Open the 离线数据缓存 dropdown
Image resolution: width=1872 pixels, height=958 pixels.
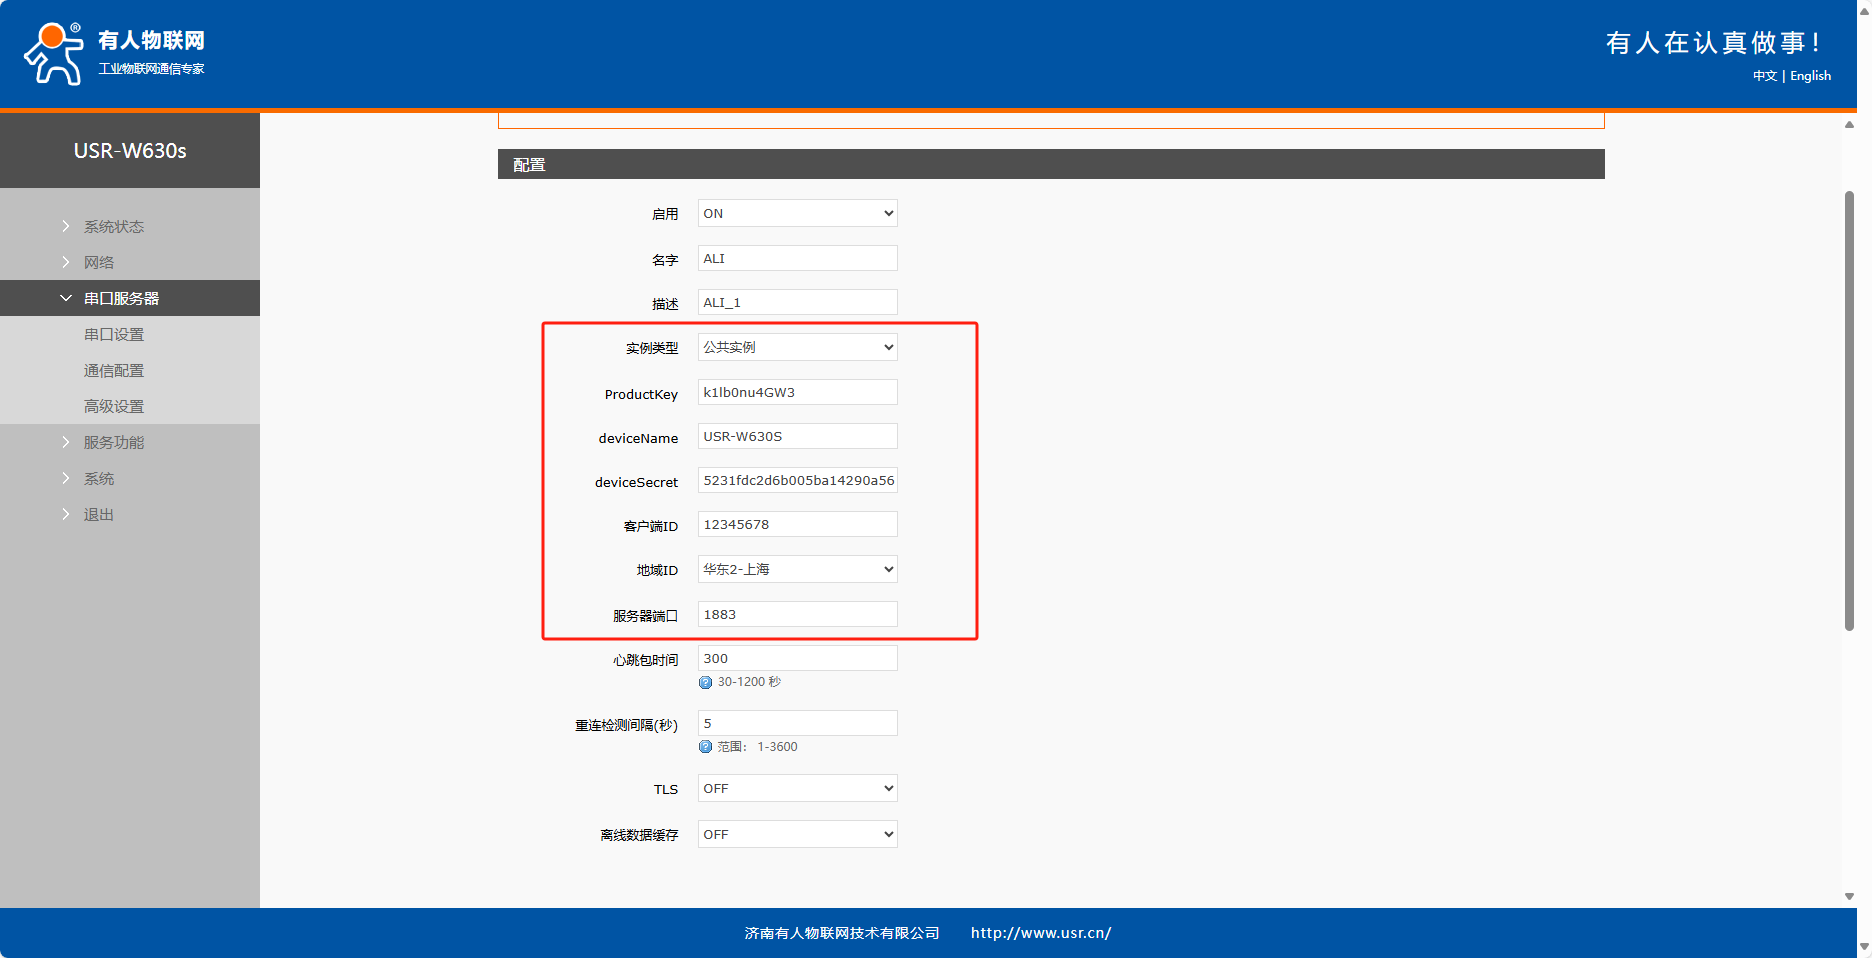coord(797,834)
